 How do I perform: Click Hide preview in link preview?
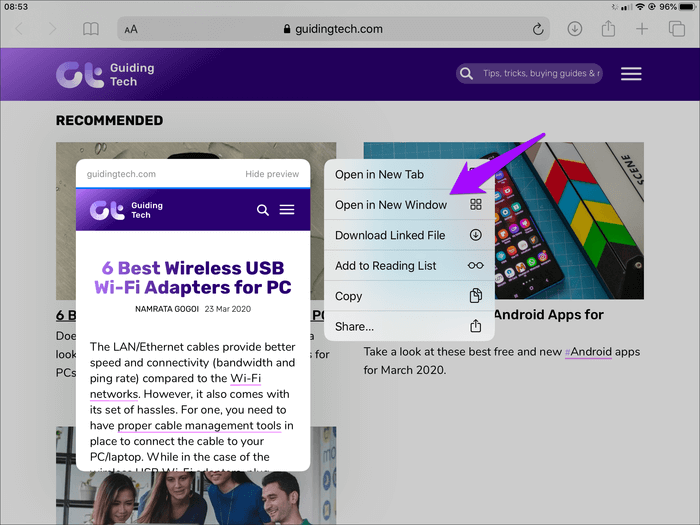(x=272, y=174)
